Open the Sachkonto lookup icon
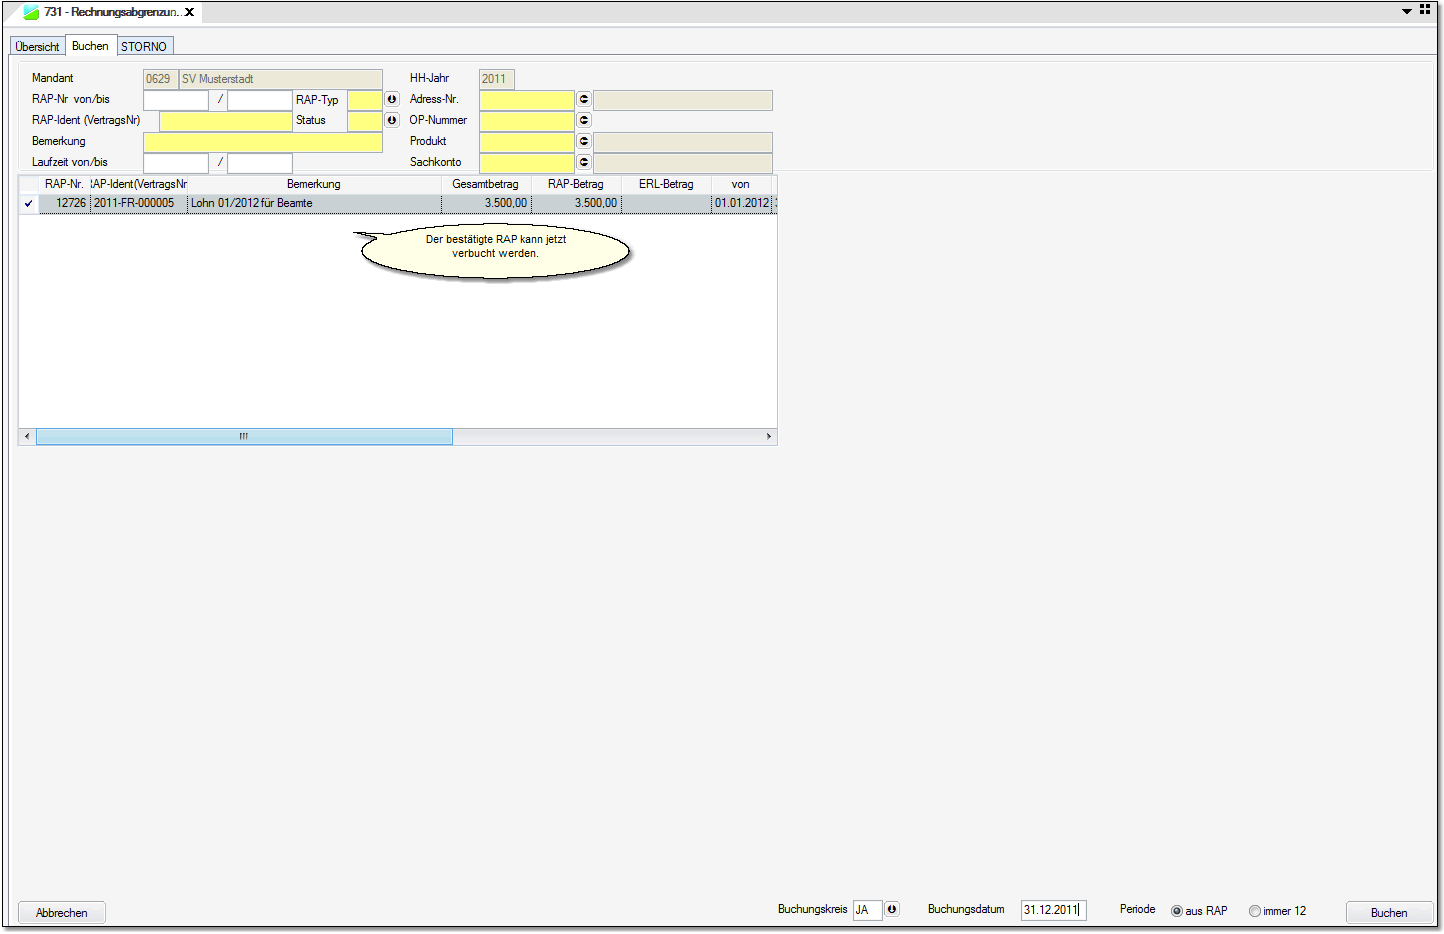This screenshot has height=934, width=1444. [584, 162]
